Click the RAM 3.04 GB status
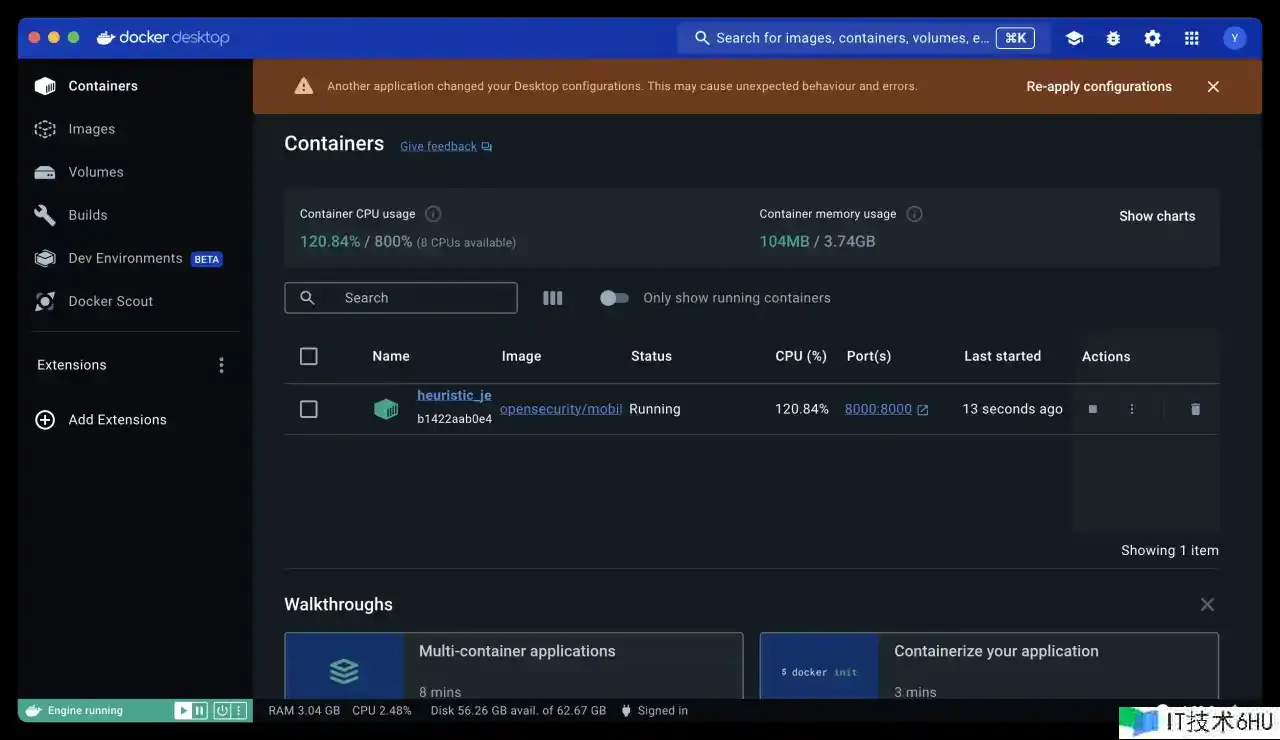Screen dimensions: 1280x740 tap(304, 711)
